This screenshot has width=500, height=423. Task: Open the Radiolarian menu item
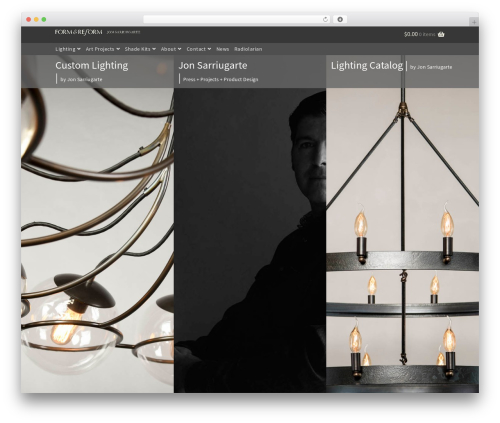tap(248, 49)
